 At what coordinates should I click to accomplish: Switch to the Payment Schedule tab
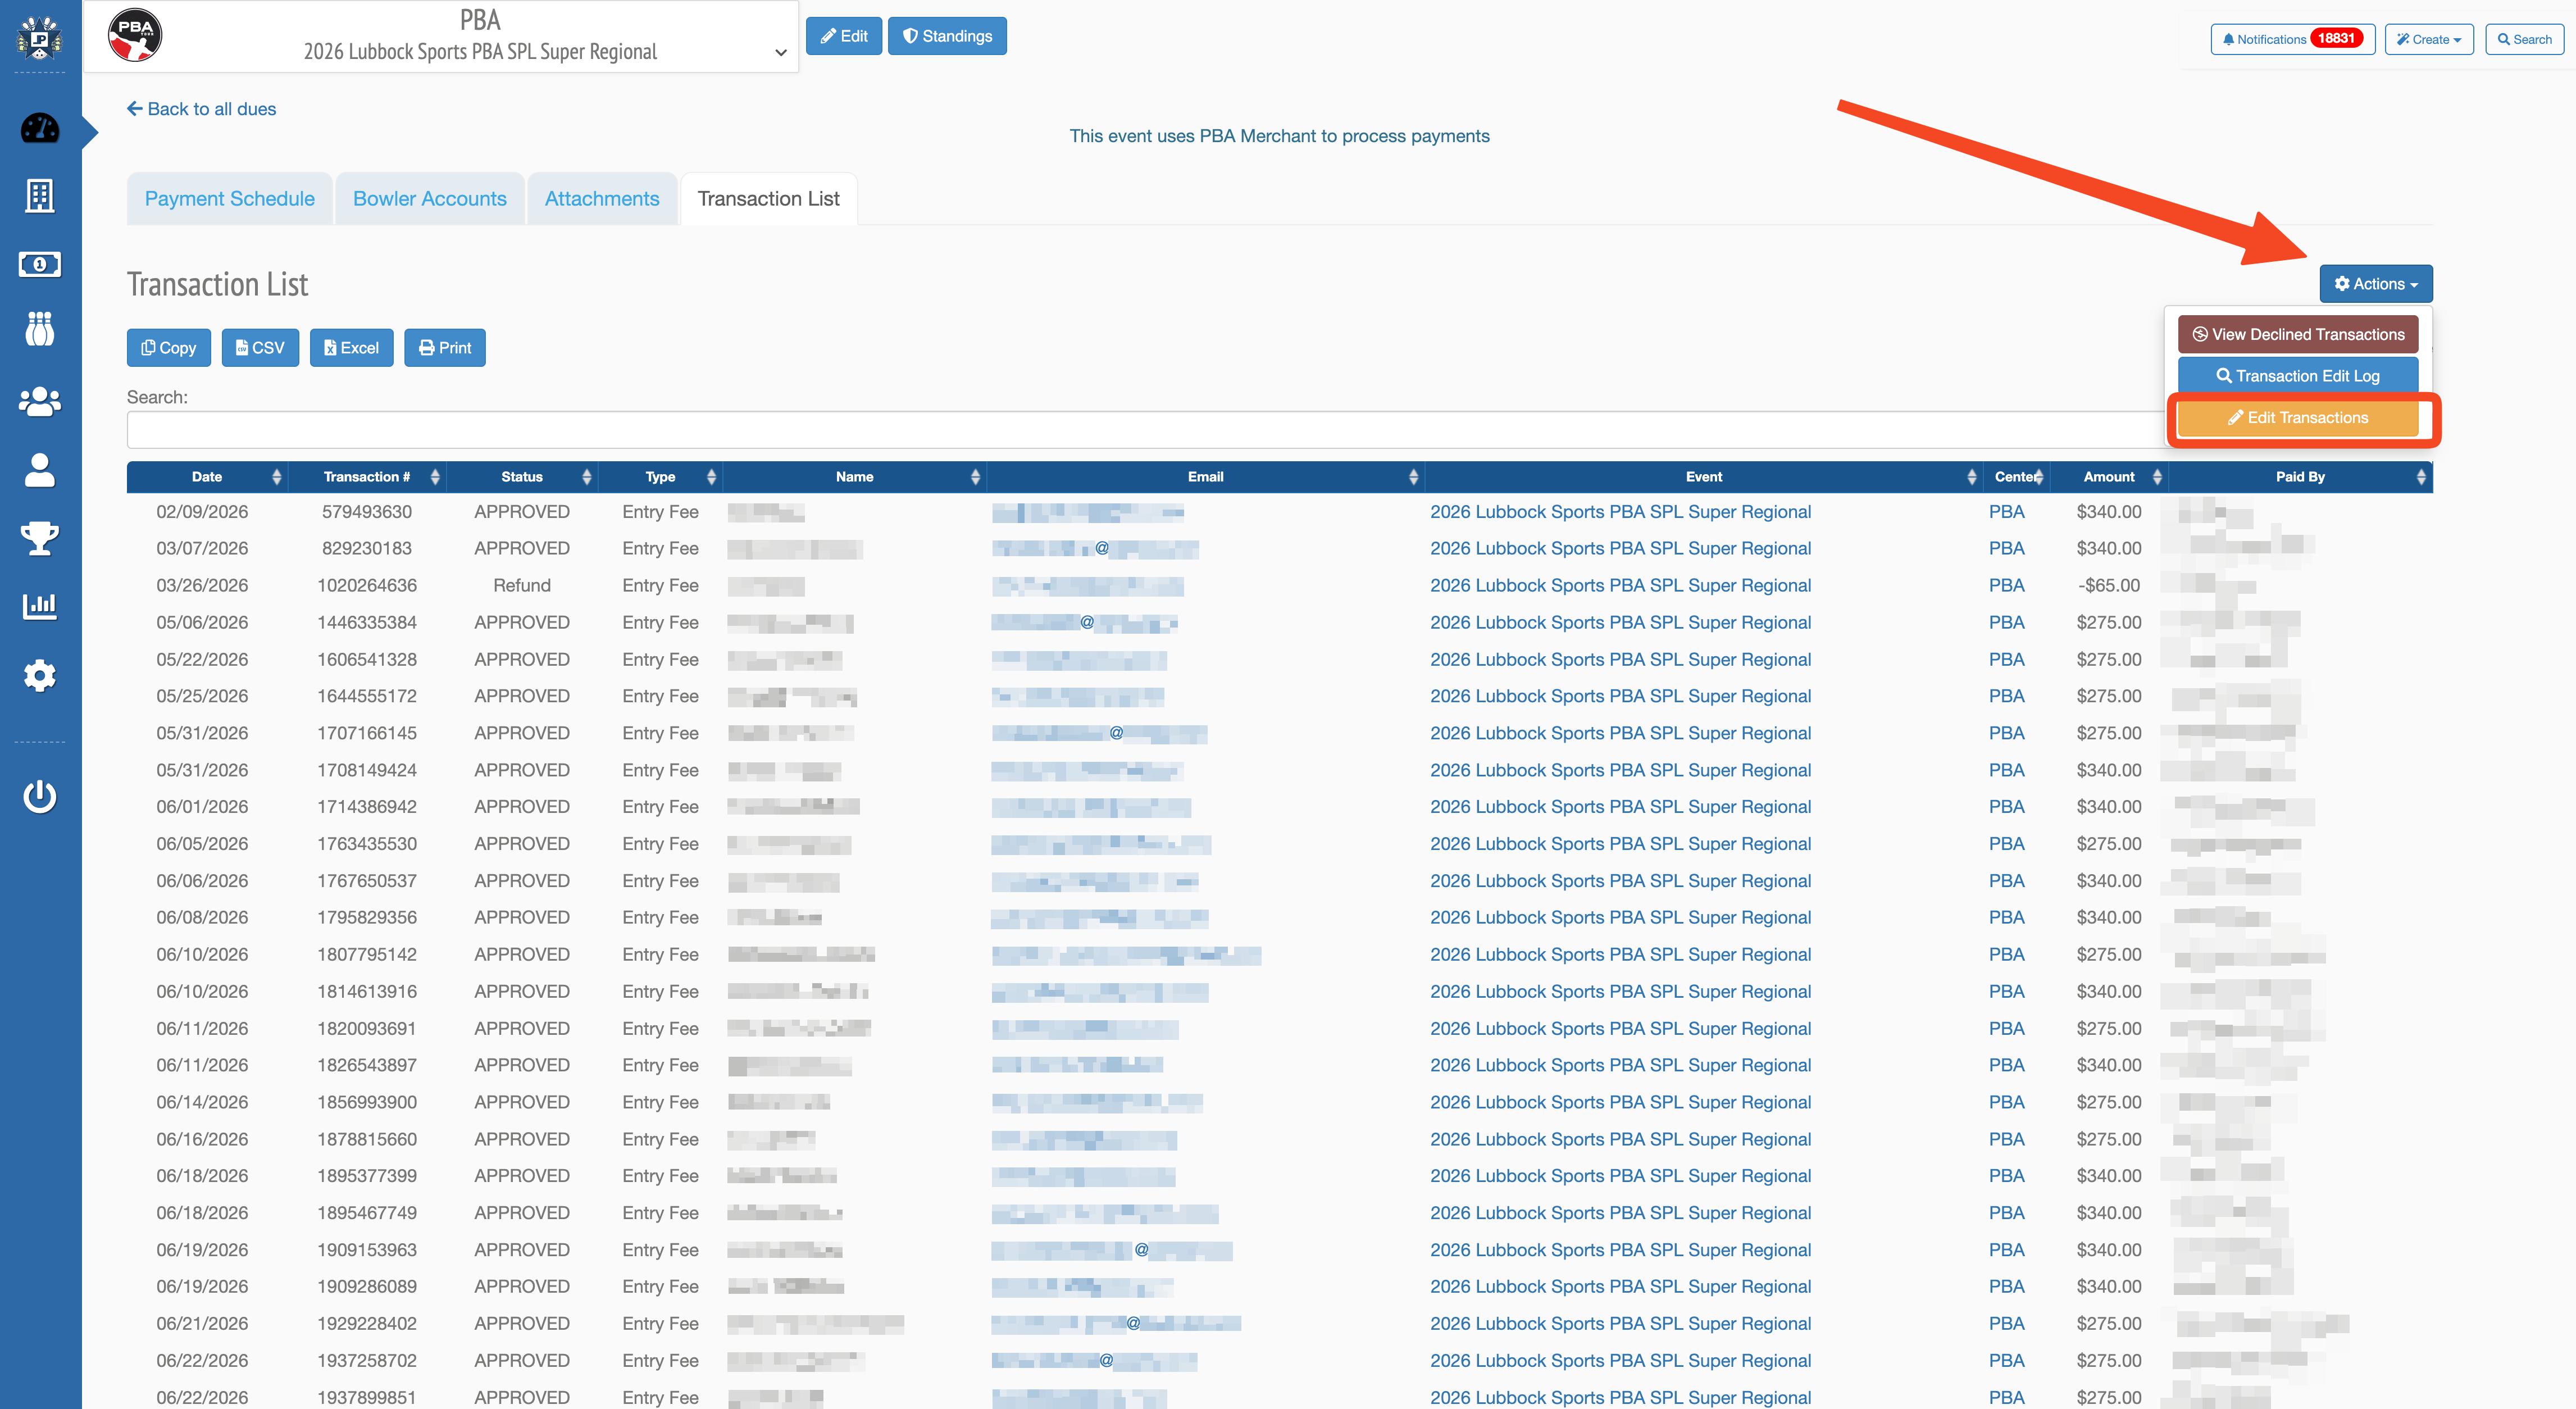229,198
